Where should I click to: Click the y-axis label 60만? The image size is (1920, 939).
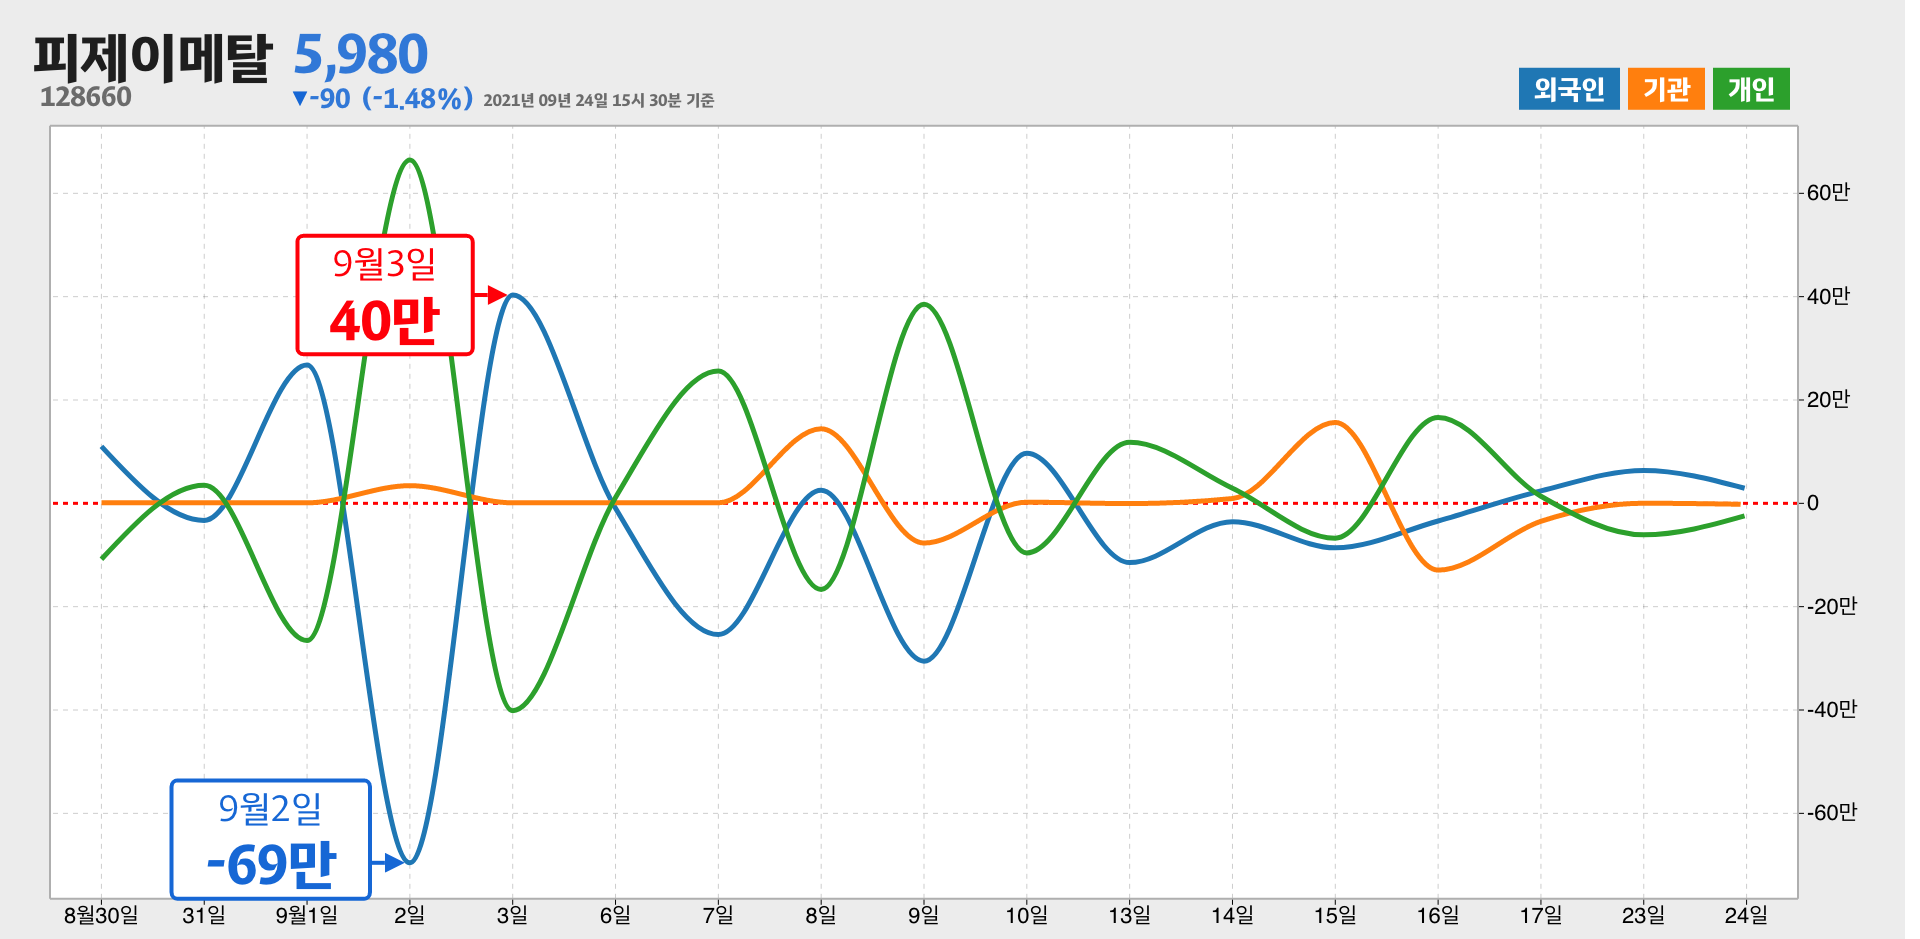(1828, 193)
